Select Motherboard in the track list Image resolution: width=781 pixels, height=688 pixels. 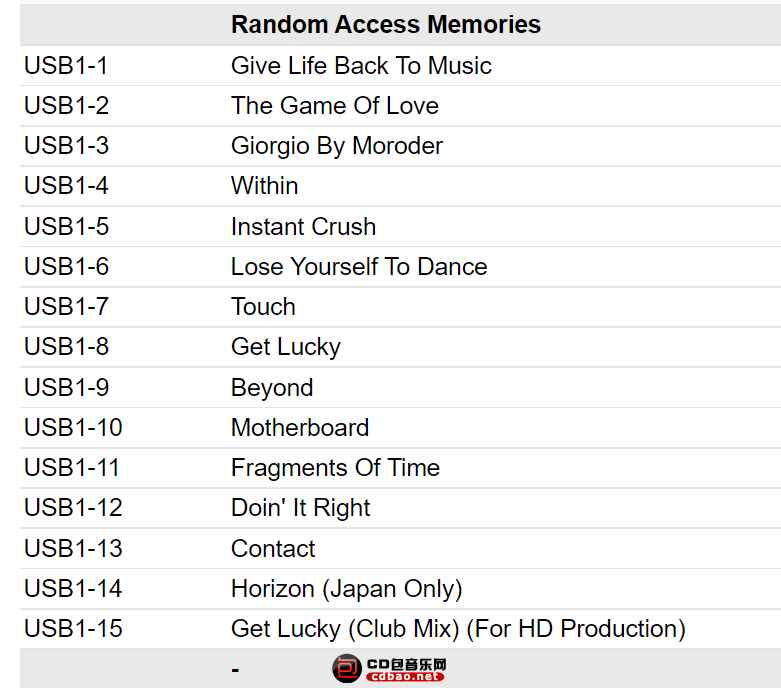coord(300,427)
